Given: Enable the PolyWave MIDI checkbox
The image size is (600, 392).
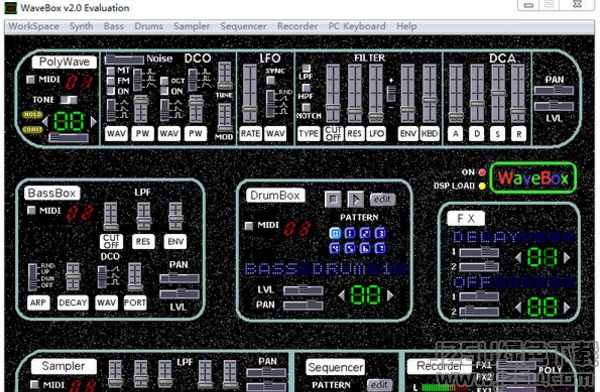Looking at the screenshot, I should click(x=31, y=79).
